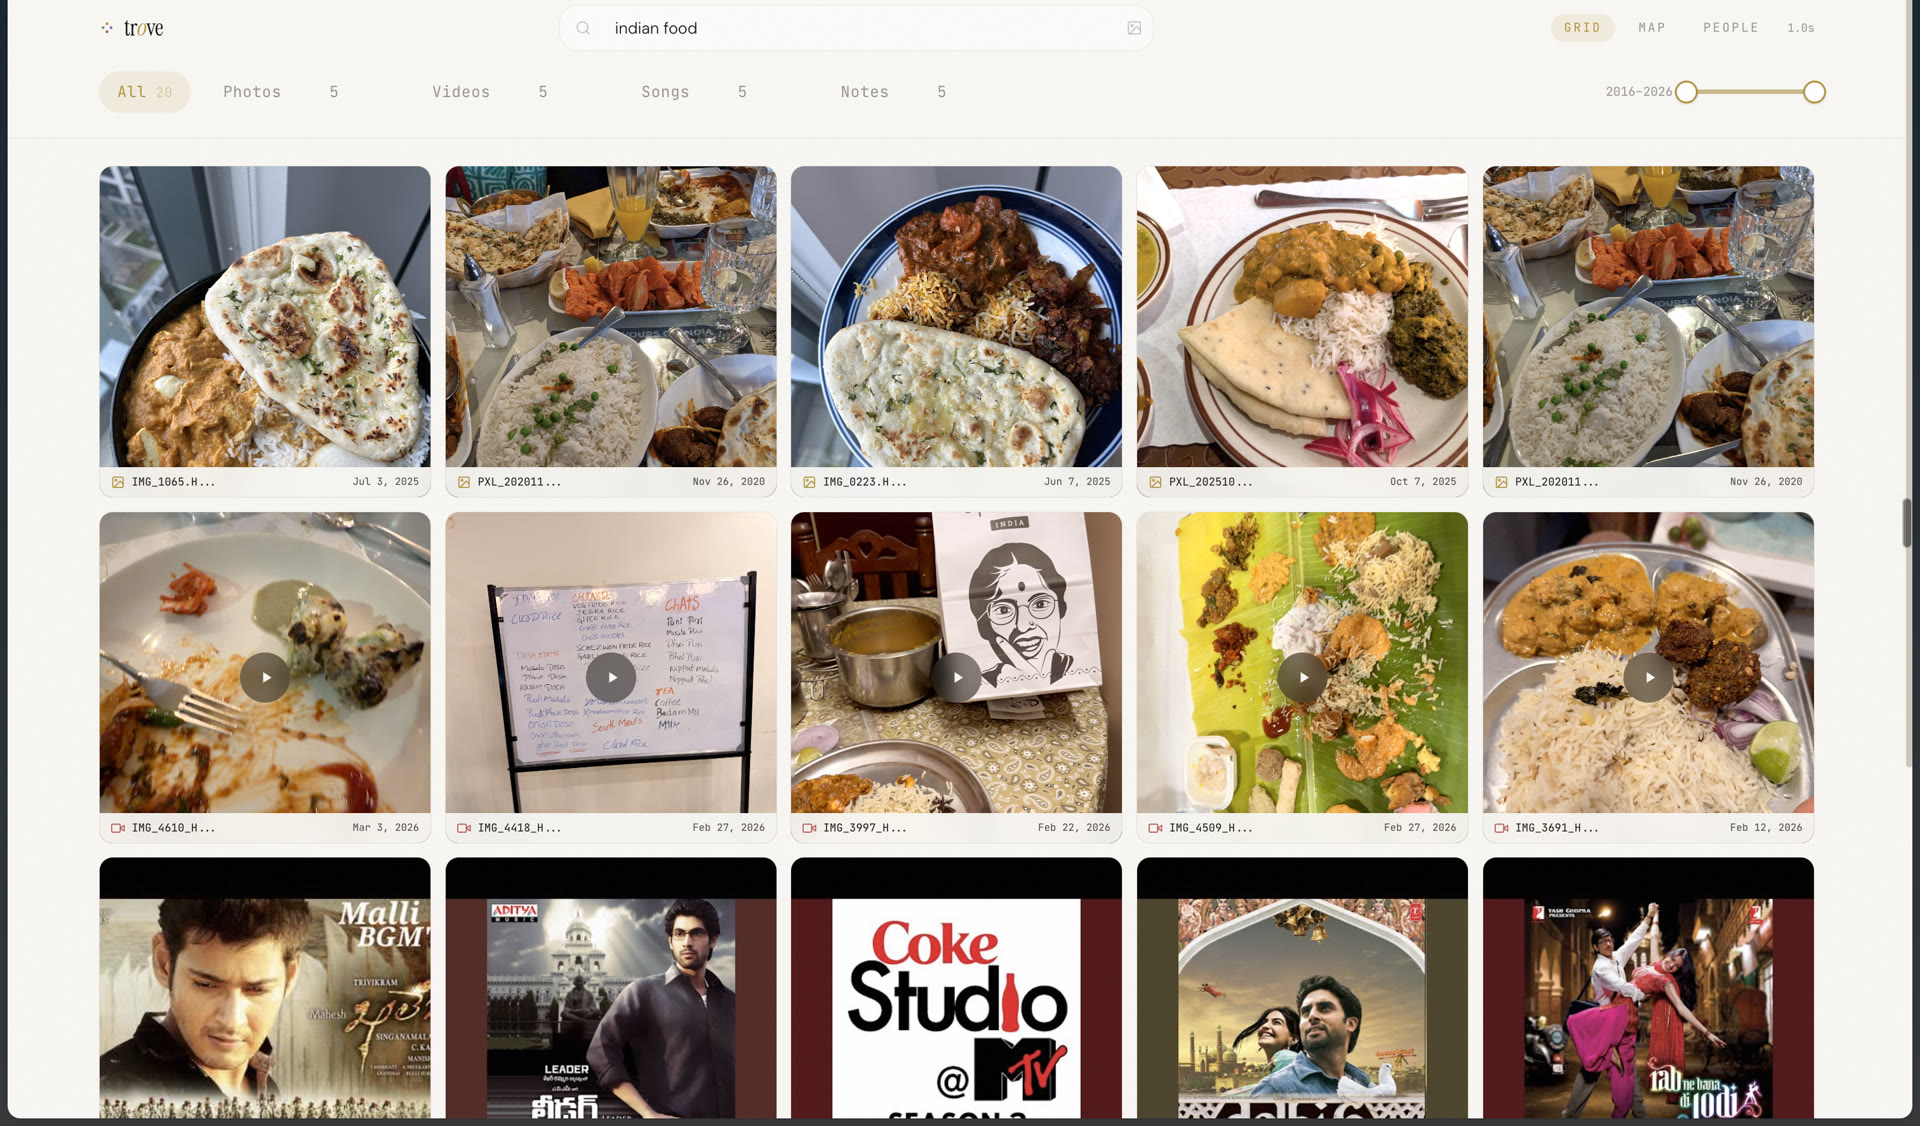Image resolution: width=1920 pixels, height=1126 pixels.
Task: Click video icon beside IMG_4610_H...
Action: click(x=118, y=828)
